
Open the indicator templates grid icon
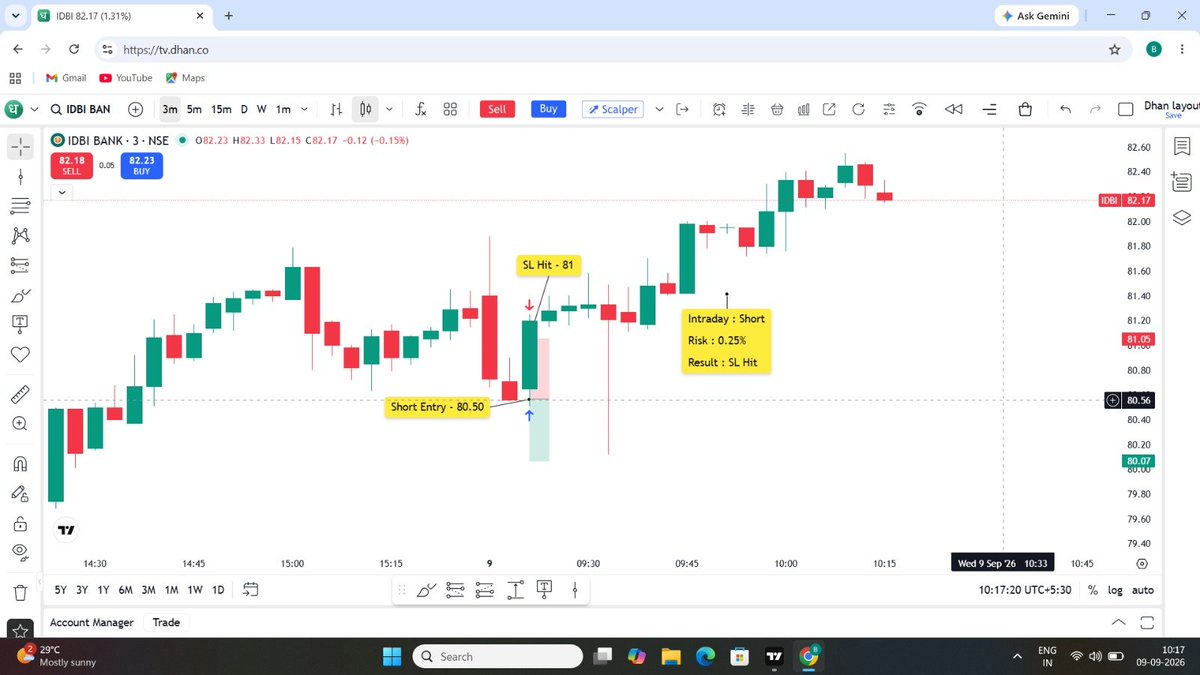450,109
